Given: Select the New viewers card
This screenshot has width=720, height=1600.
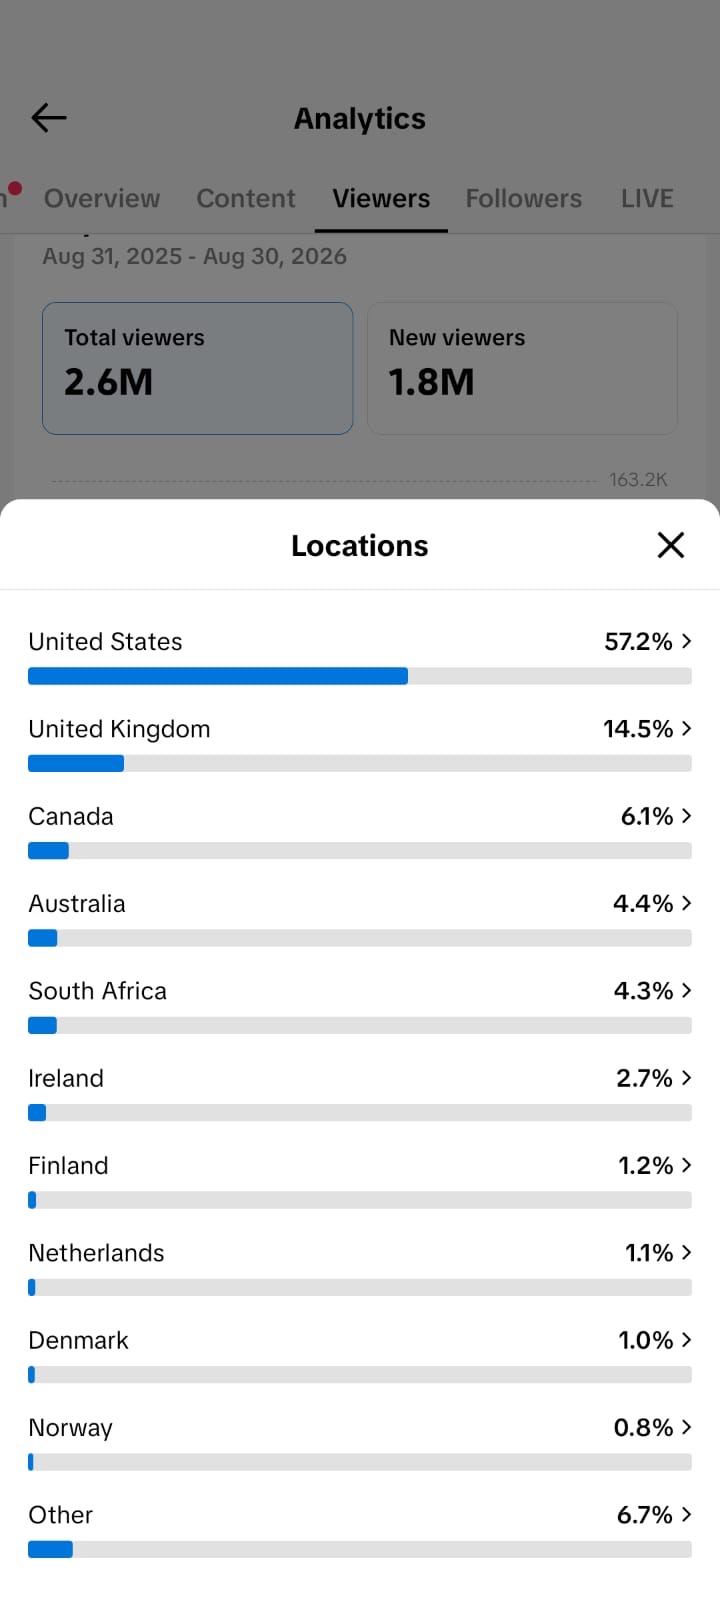Looking at the screenshot, I should coord(522,368).
